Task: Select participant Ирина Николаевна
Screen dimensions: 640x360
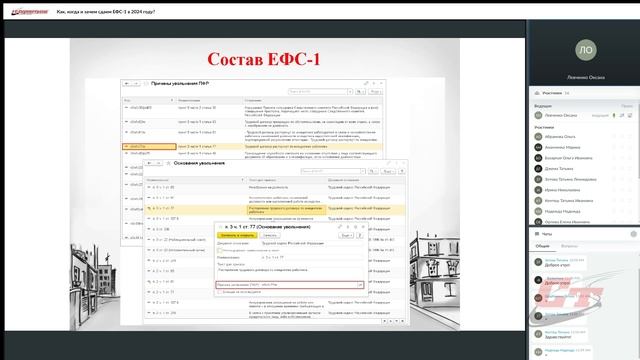Action: coord(562,190)
